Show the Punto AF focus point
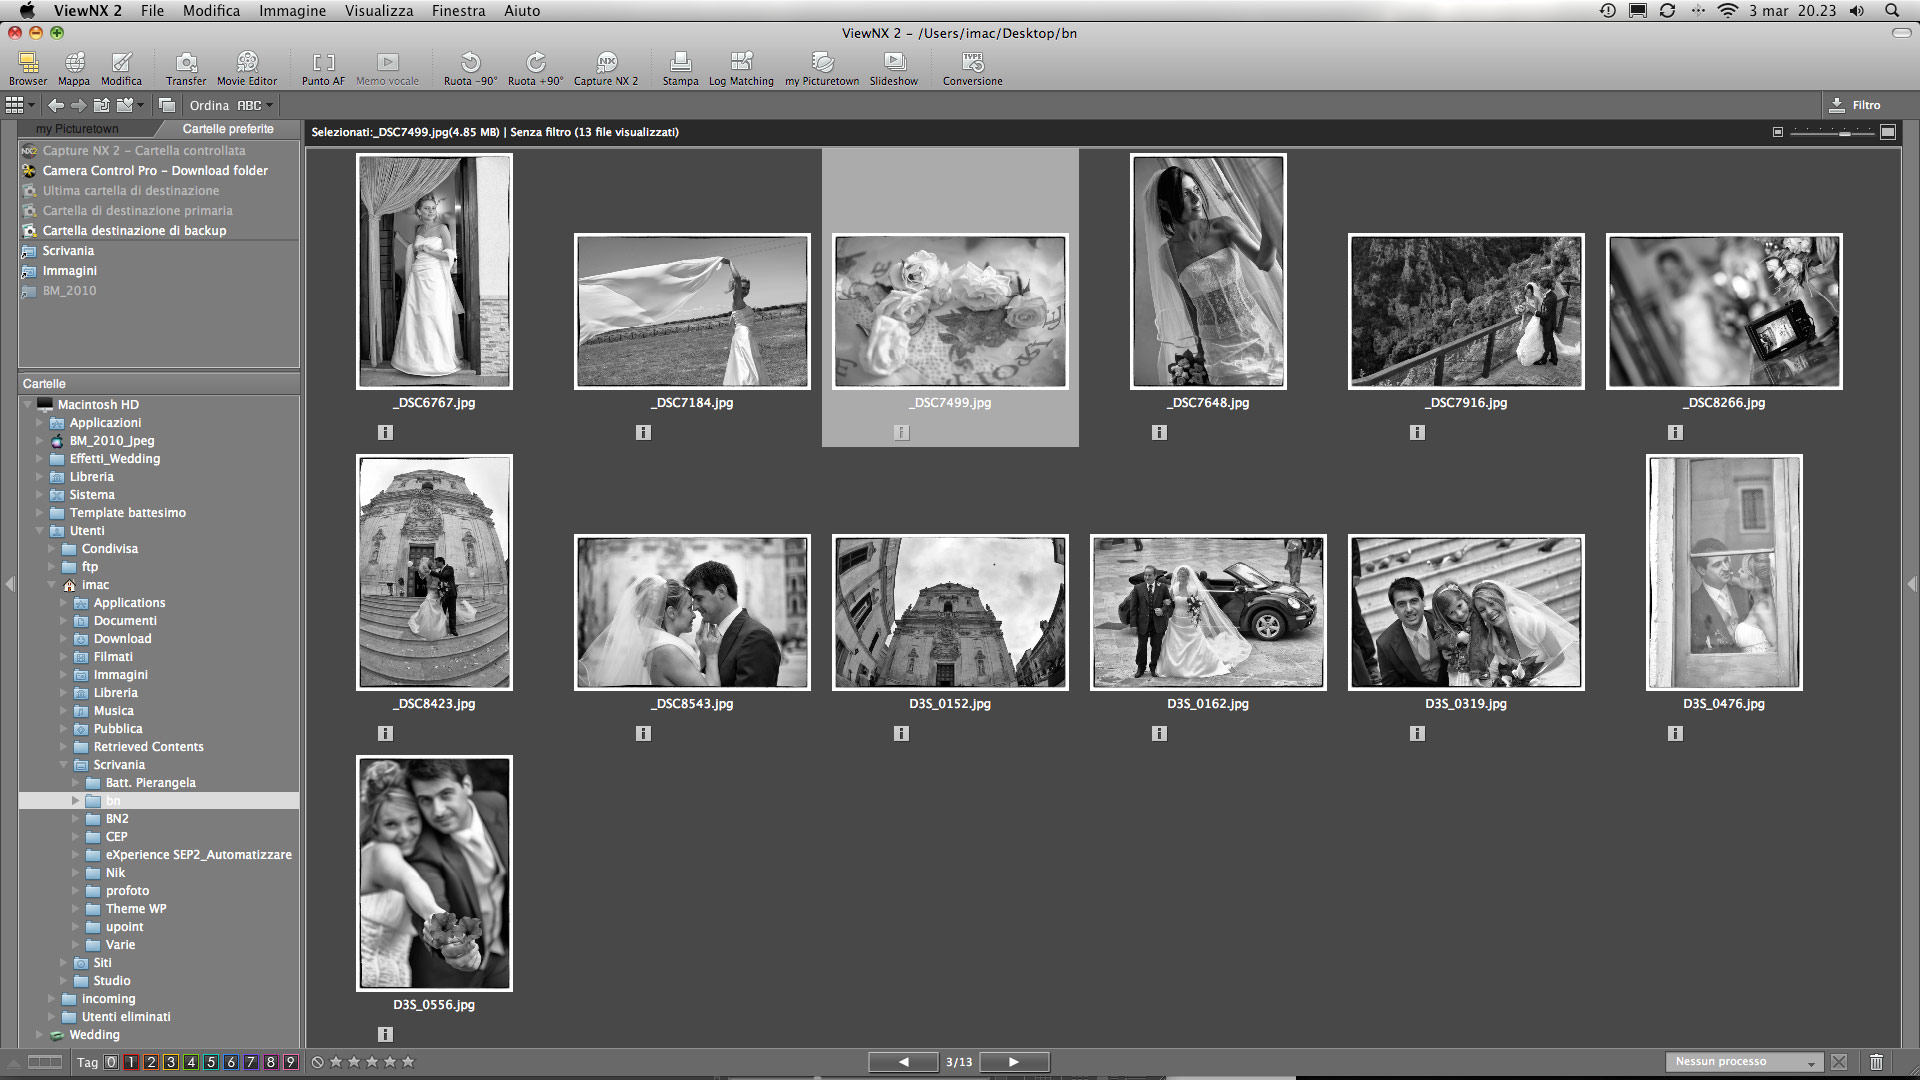The image size is (1920, 1080). (323, 68)
